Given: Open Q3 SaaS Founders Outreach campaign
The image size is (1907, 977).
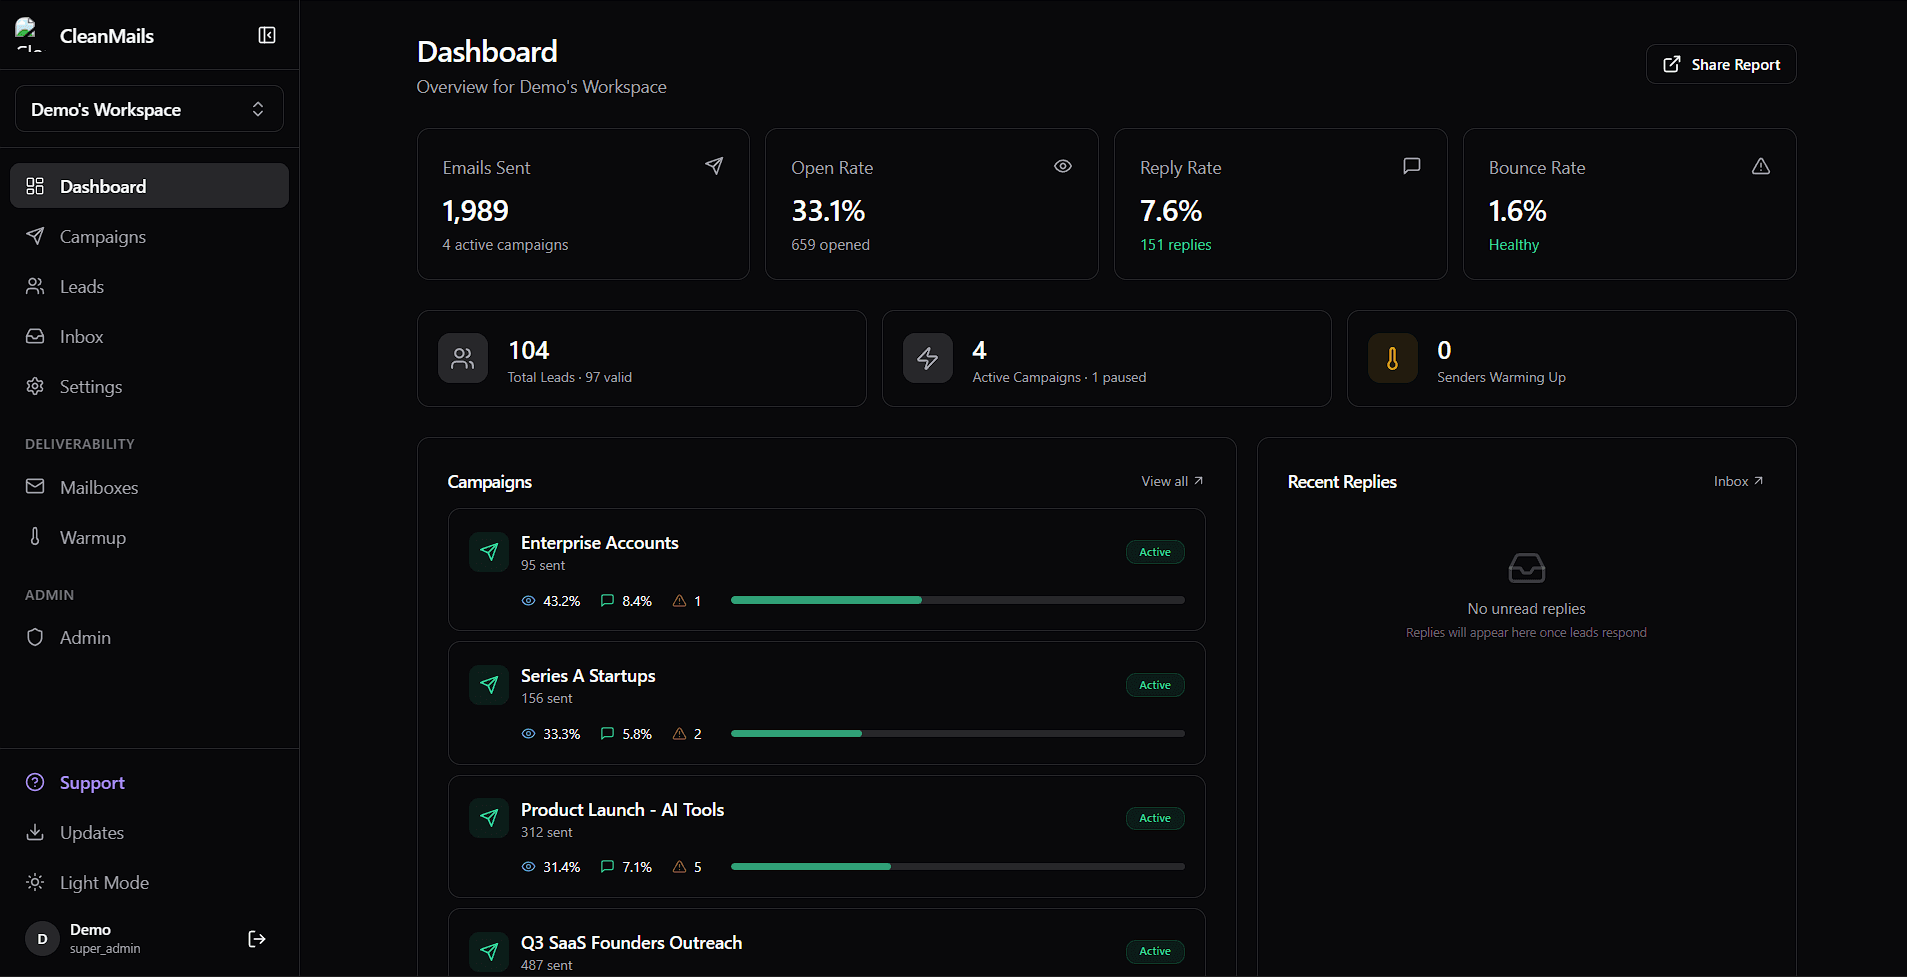Looking at the screenshot, I should (x=827, y=942).
